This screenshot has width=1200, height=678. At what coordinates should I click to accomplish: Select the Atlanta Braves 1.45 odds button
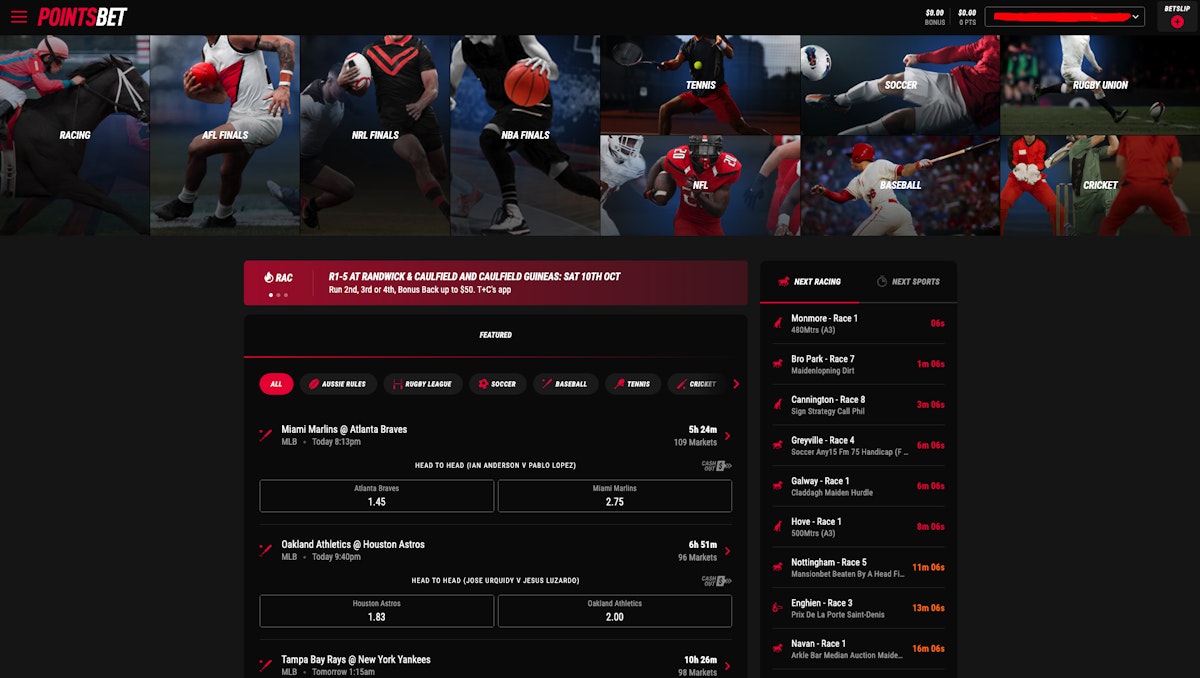376,495
